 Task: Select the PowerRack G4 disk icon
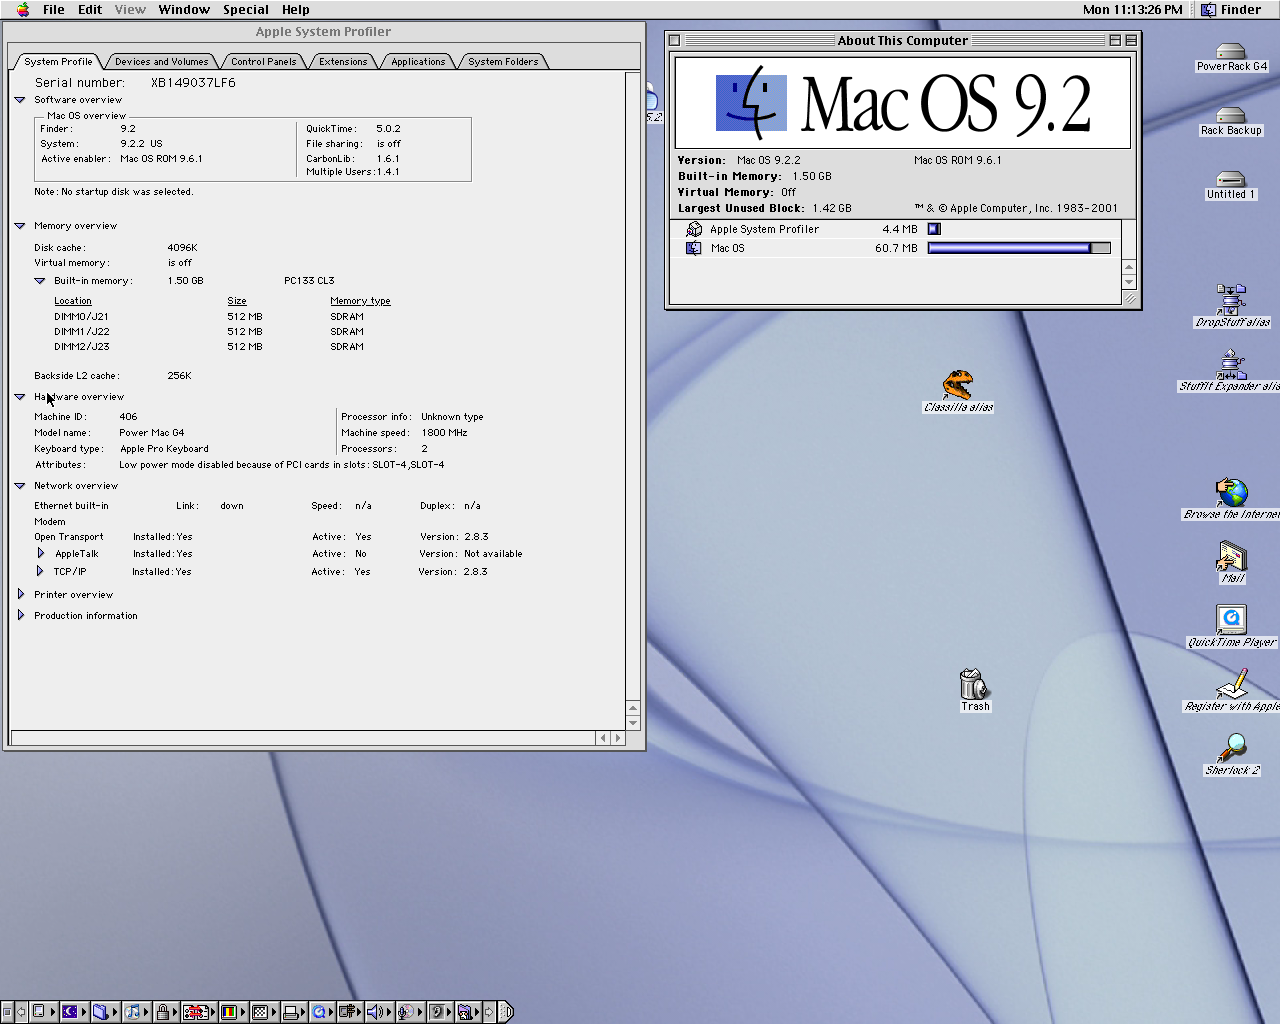click(x=1231, y=52)
